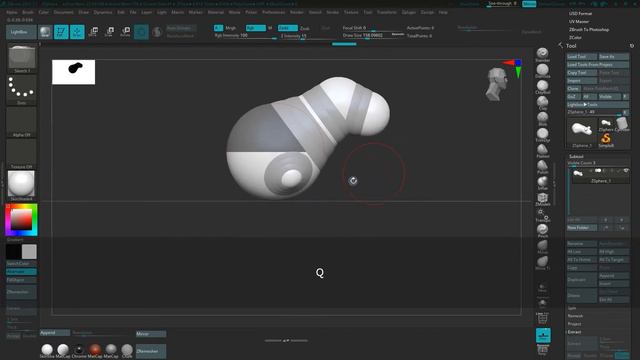640x360 pixels.
Task: Click the Import button in Tool palette
Action: point(582,81)
